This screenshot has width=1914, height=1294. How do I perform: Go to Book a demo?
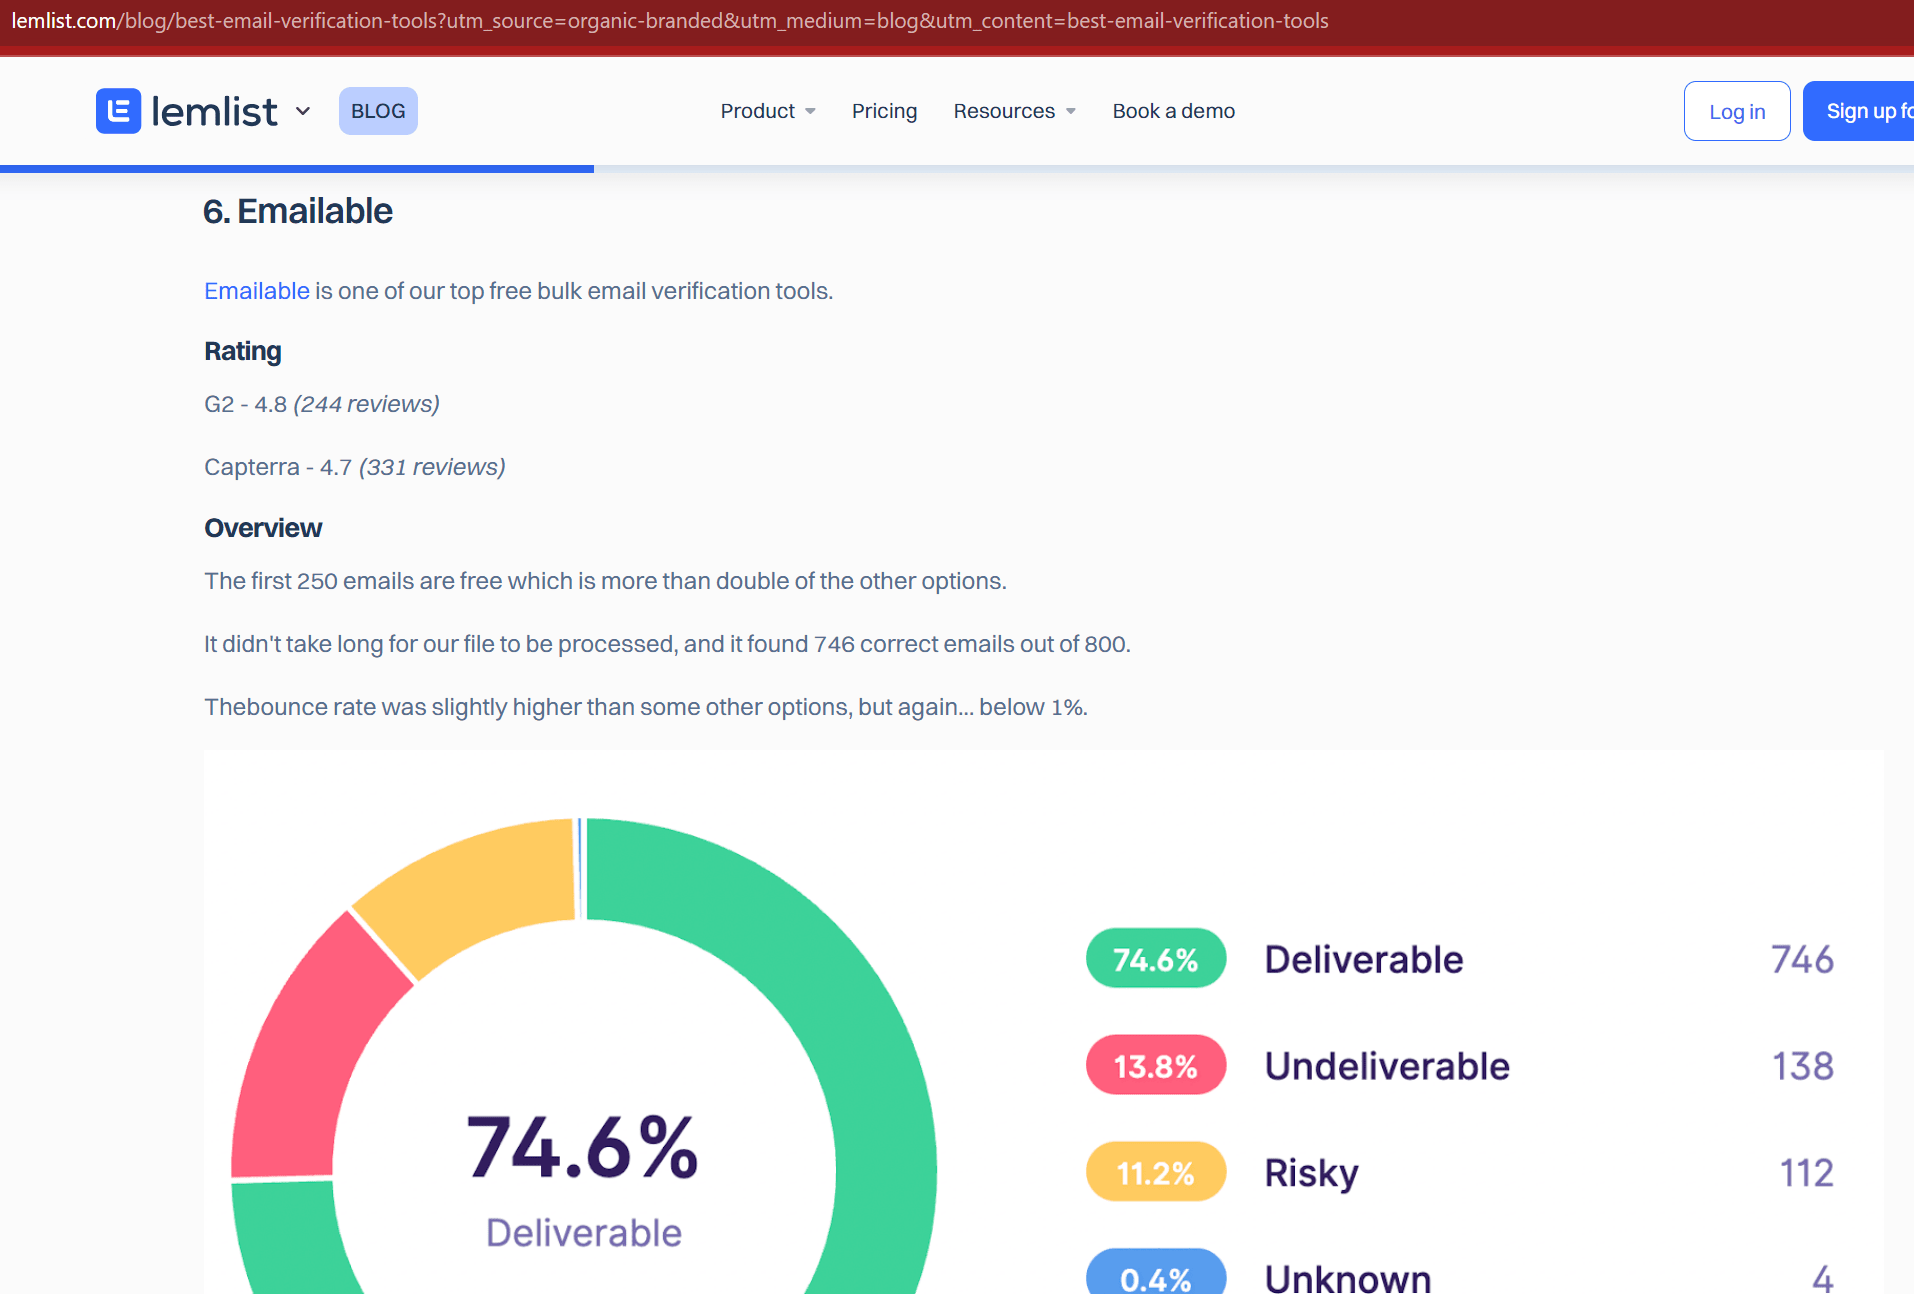[1173, 111]
